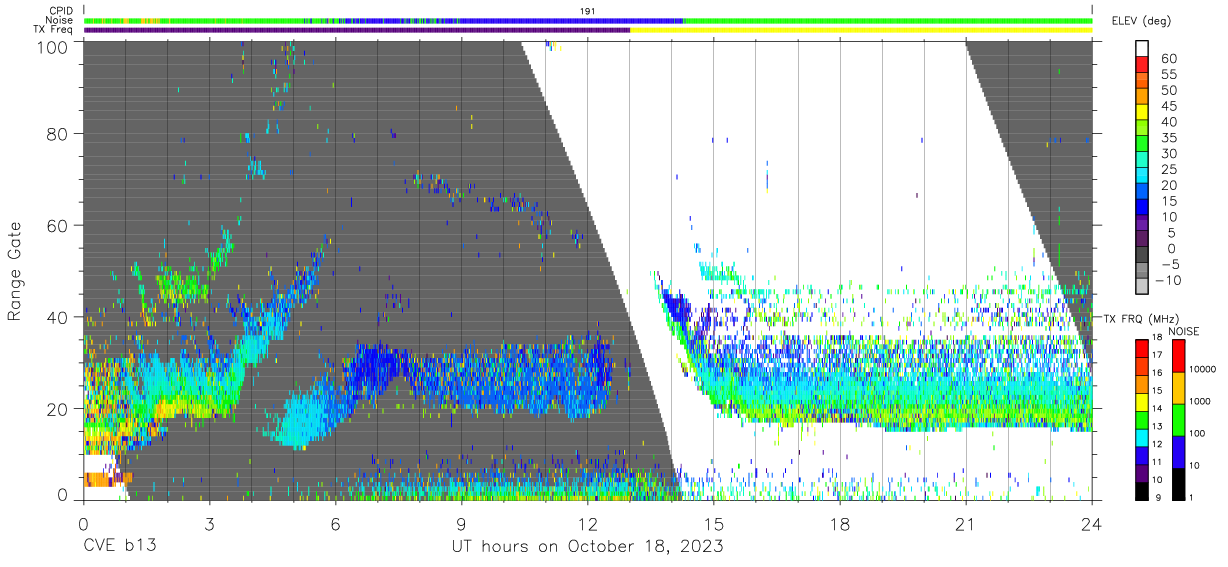
Task: Click the elevation colorbar label 45
Action: pyautogui.click(x=1167, y=106)
